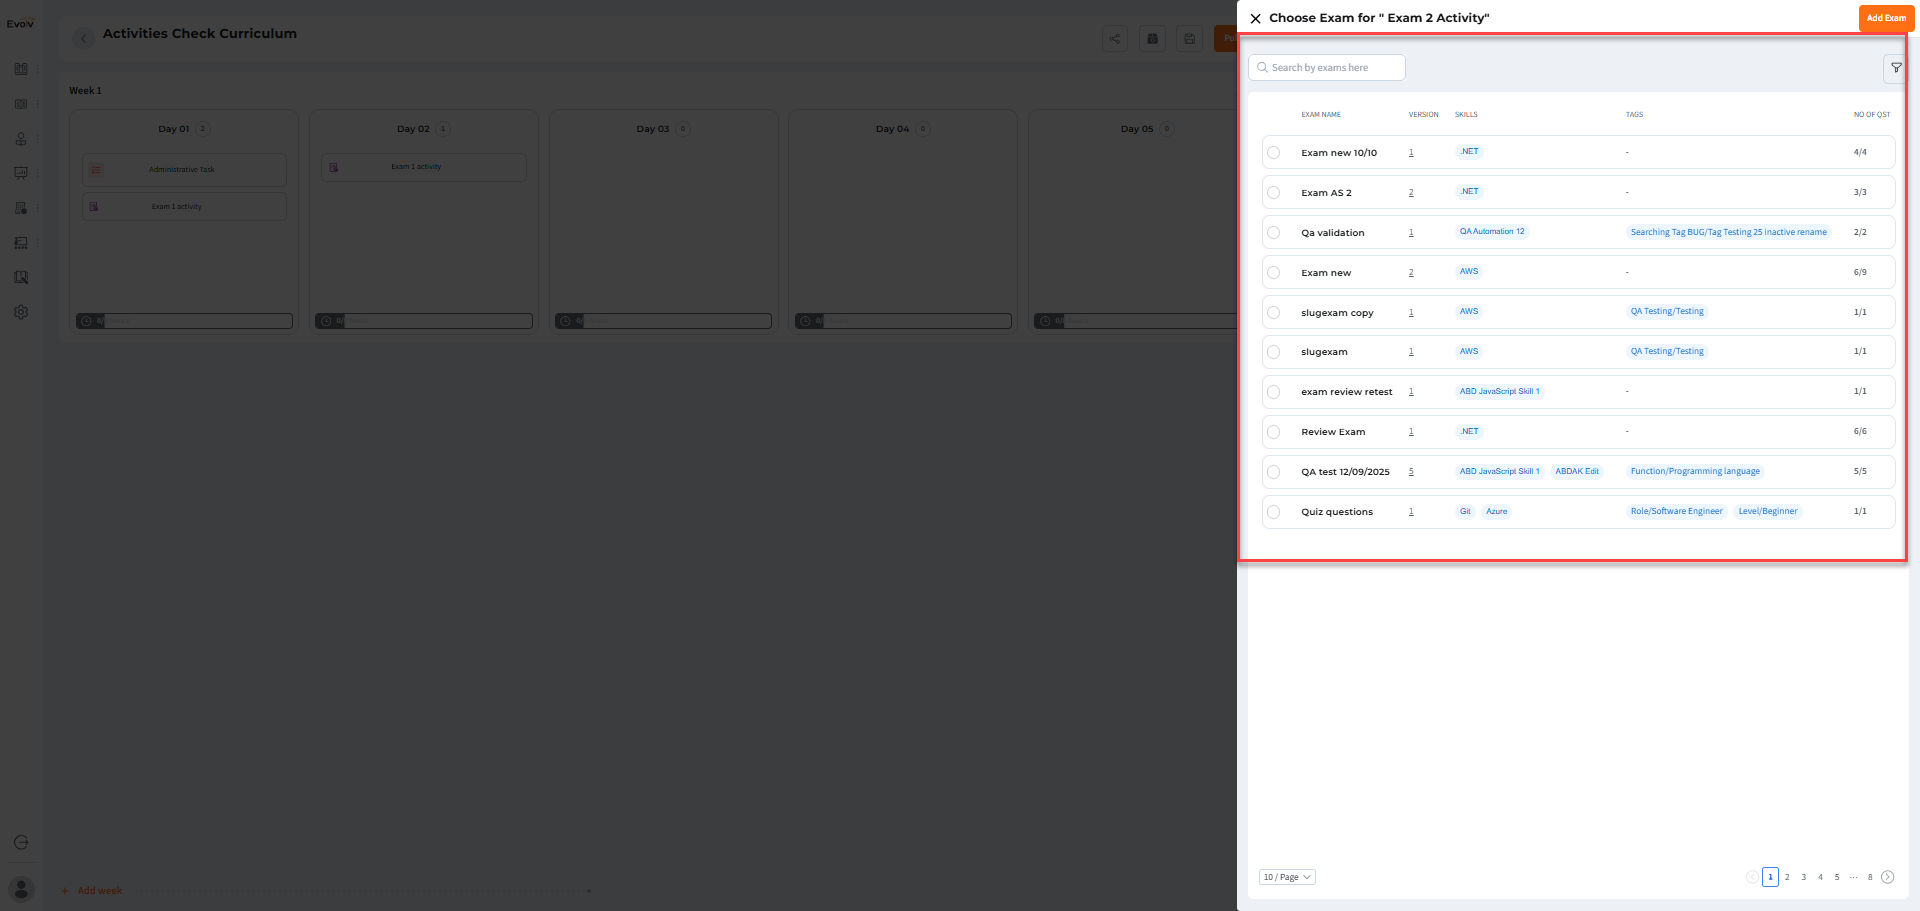Image resolution: width=1920 pixels, height=911 pixels.
Task: Click the clock icon in Day 04's hours bar
Action: click(805, 321)
